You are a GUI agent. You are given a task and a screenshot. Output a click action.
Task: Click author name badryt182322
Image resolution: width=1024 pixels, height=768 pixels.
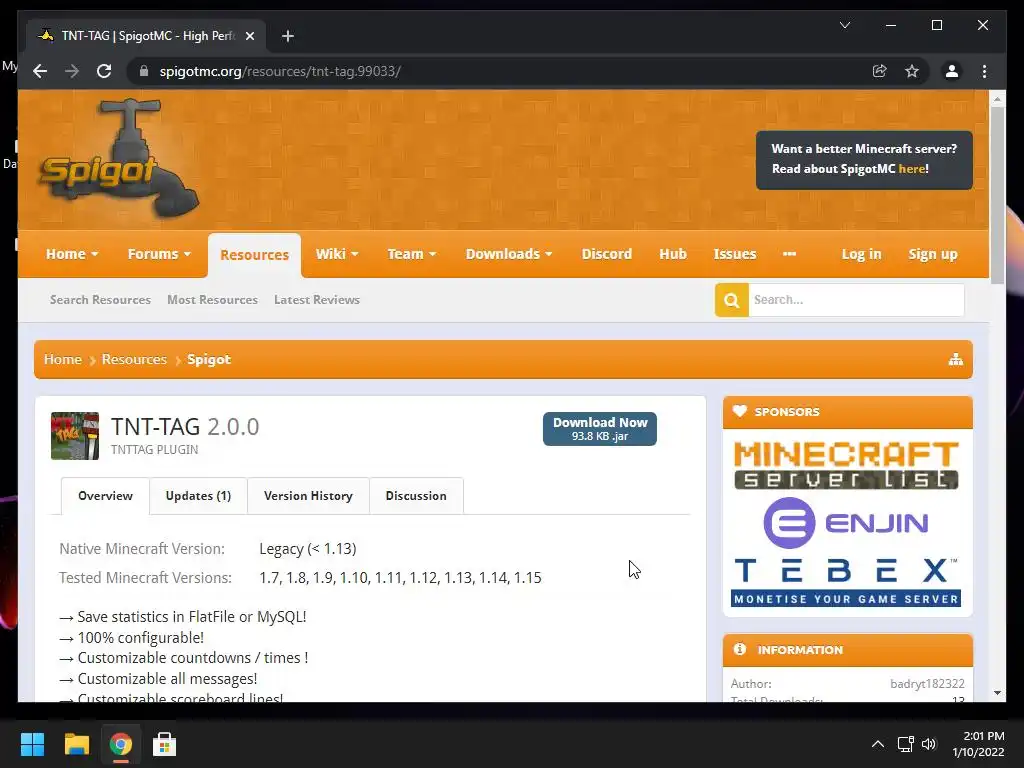click(x=927, y=684)
